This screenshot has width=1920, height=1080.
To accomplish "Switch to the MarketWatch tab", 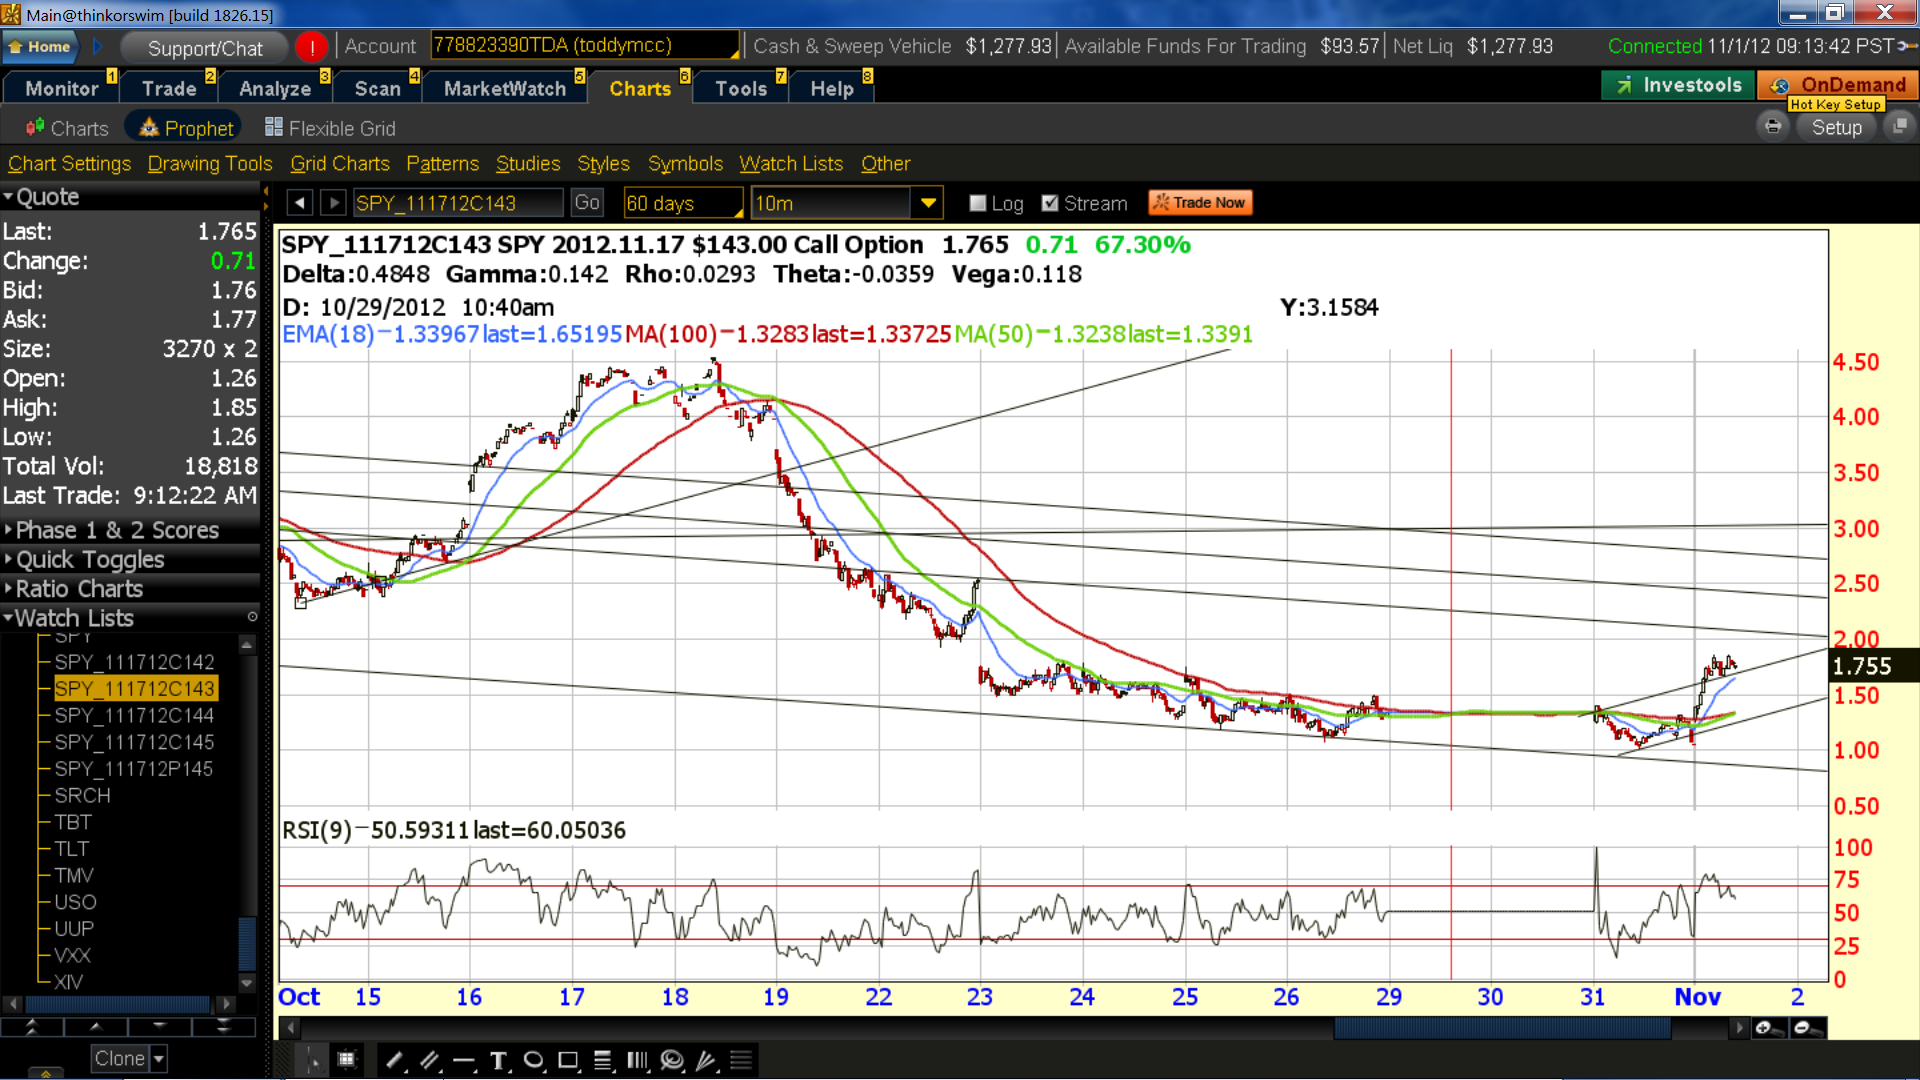I will tap(505, 88).
